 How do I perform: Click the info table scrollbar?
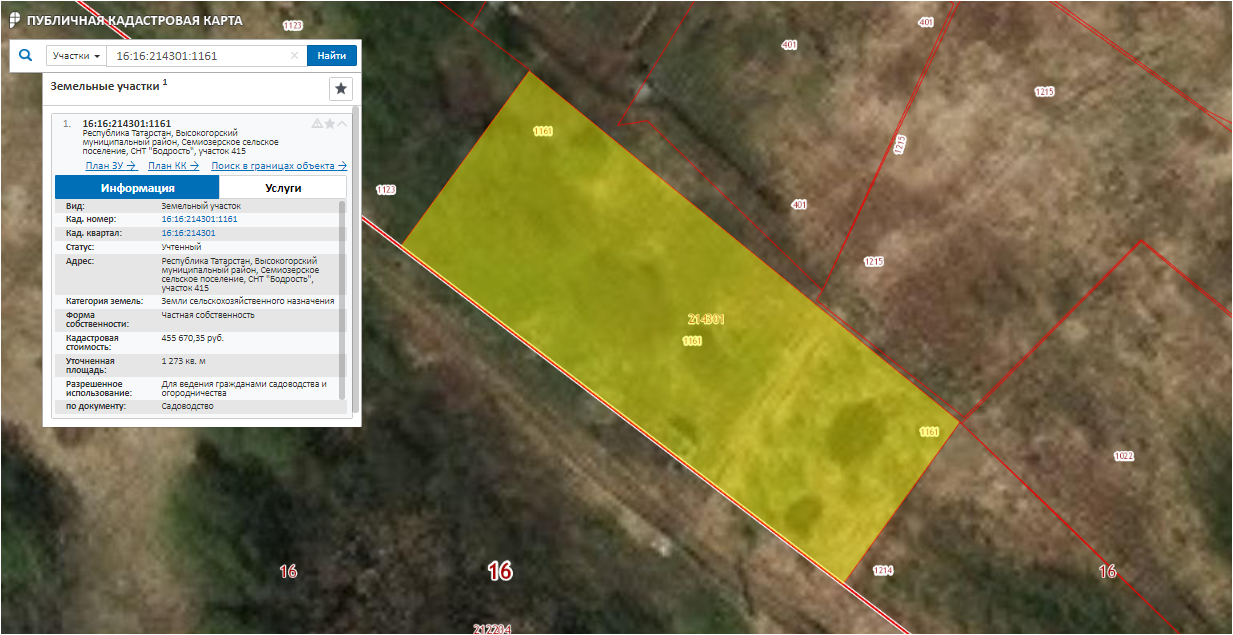342,300
